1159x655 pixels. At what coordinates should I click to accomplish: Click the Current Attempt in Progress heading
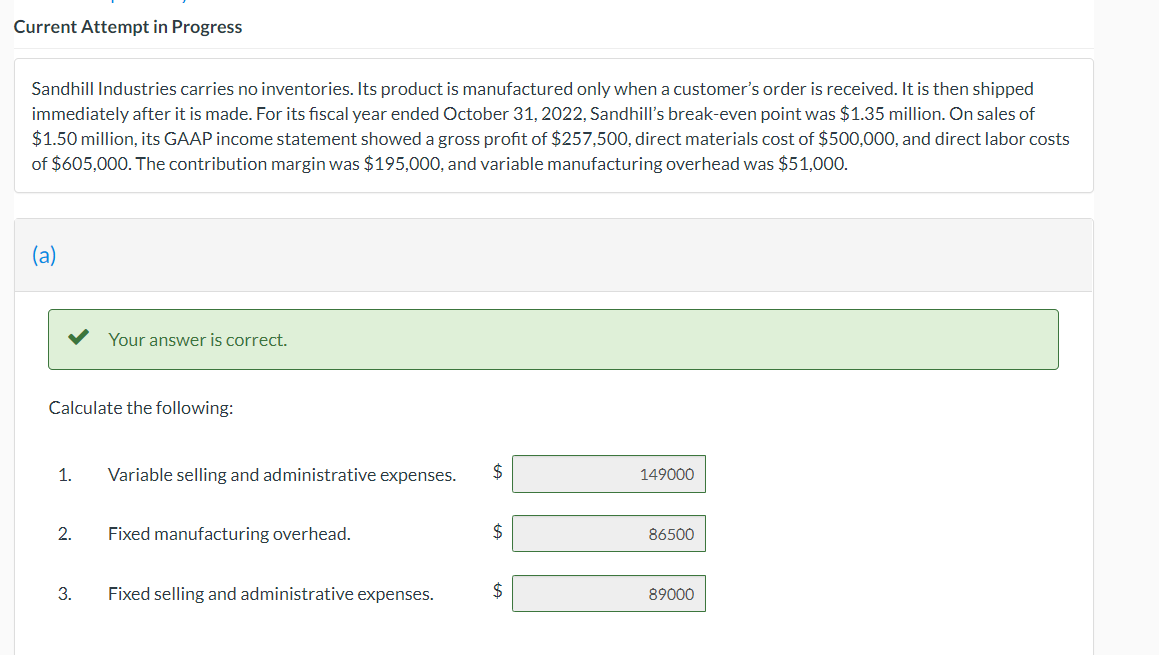(x=128, y=27)
